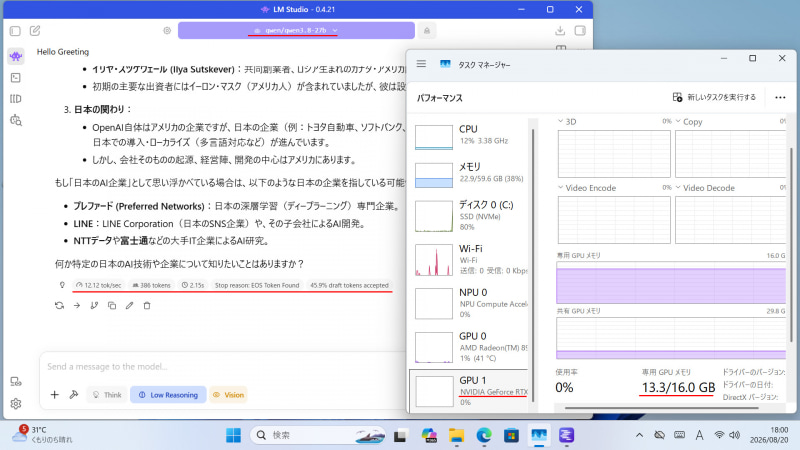Open My Models icon in LM Studio sidebar
Screen dimensions: 800x450
(16, 99)
